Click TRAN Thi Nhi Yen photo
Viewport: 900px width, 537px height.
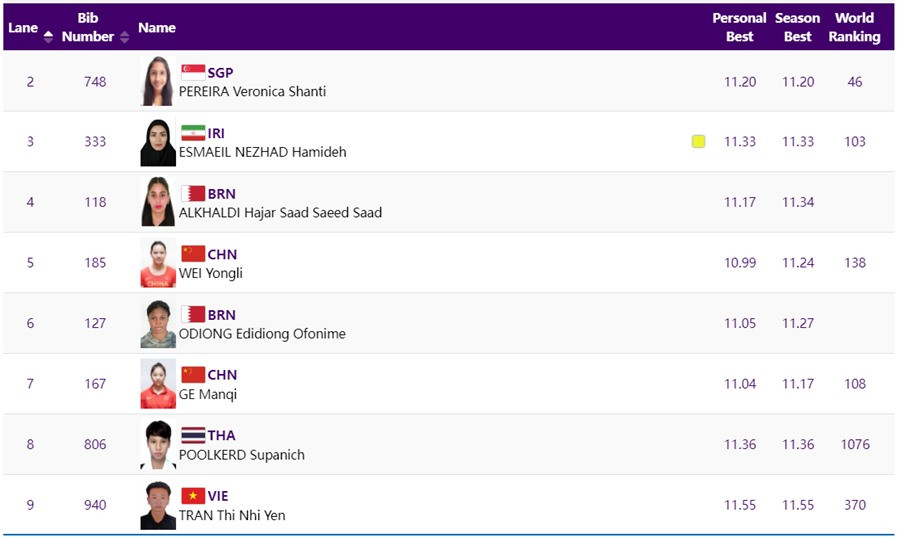coord(158,505)
